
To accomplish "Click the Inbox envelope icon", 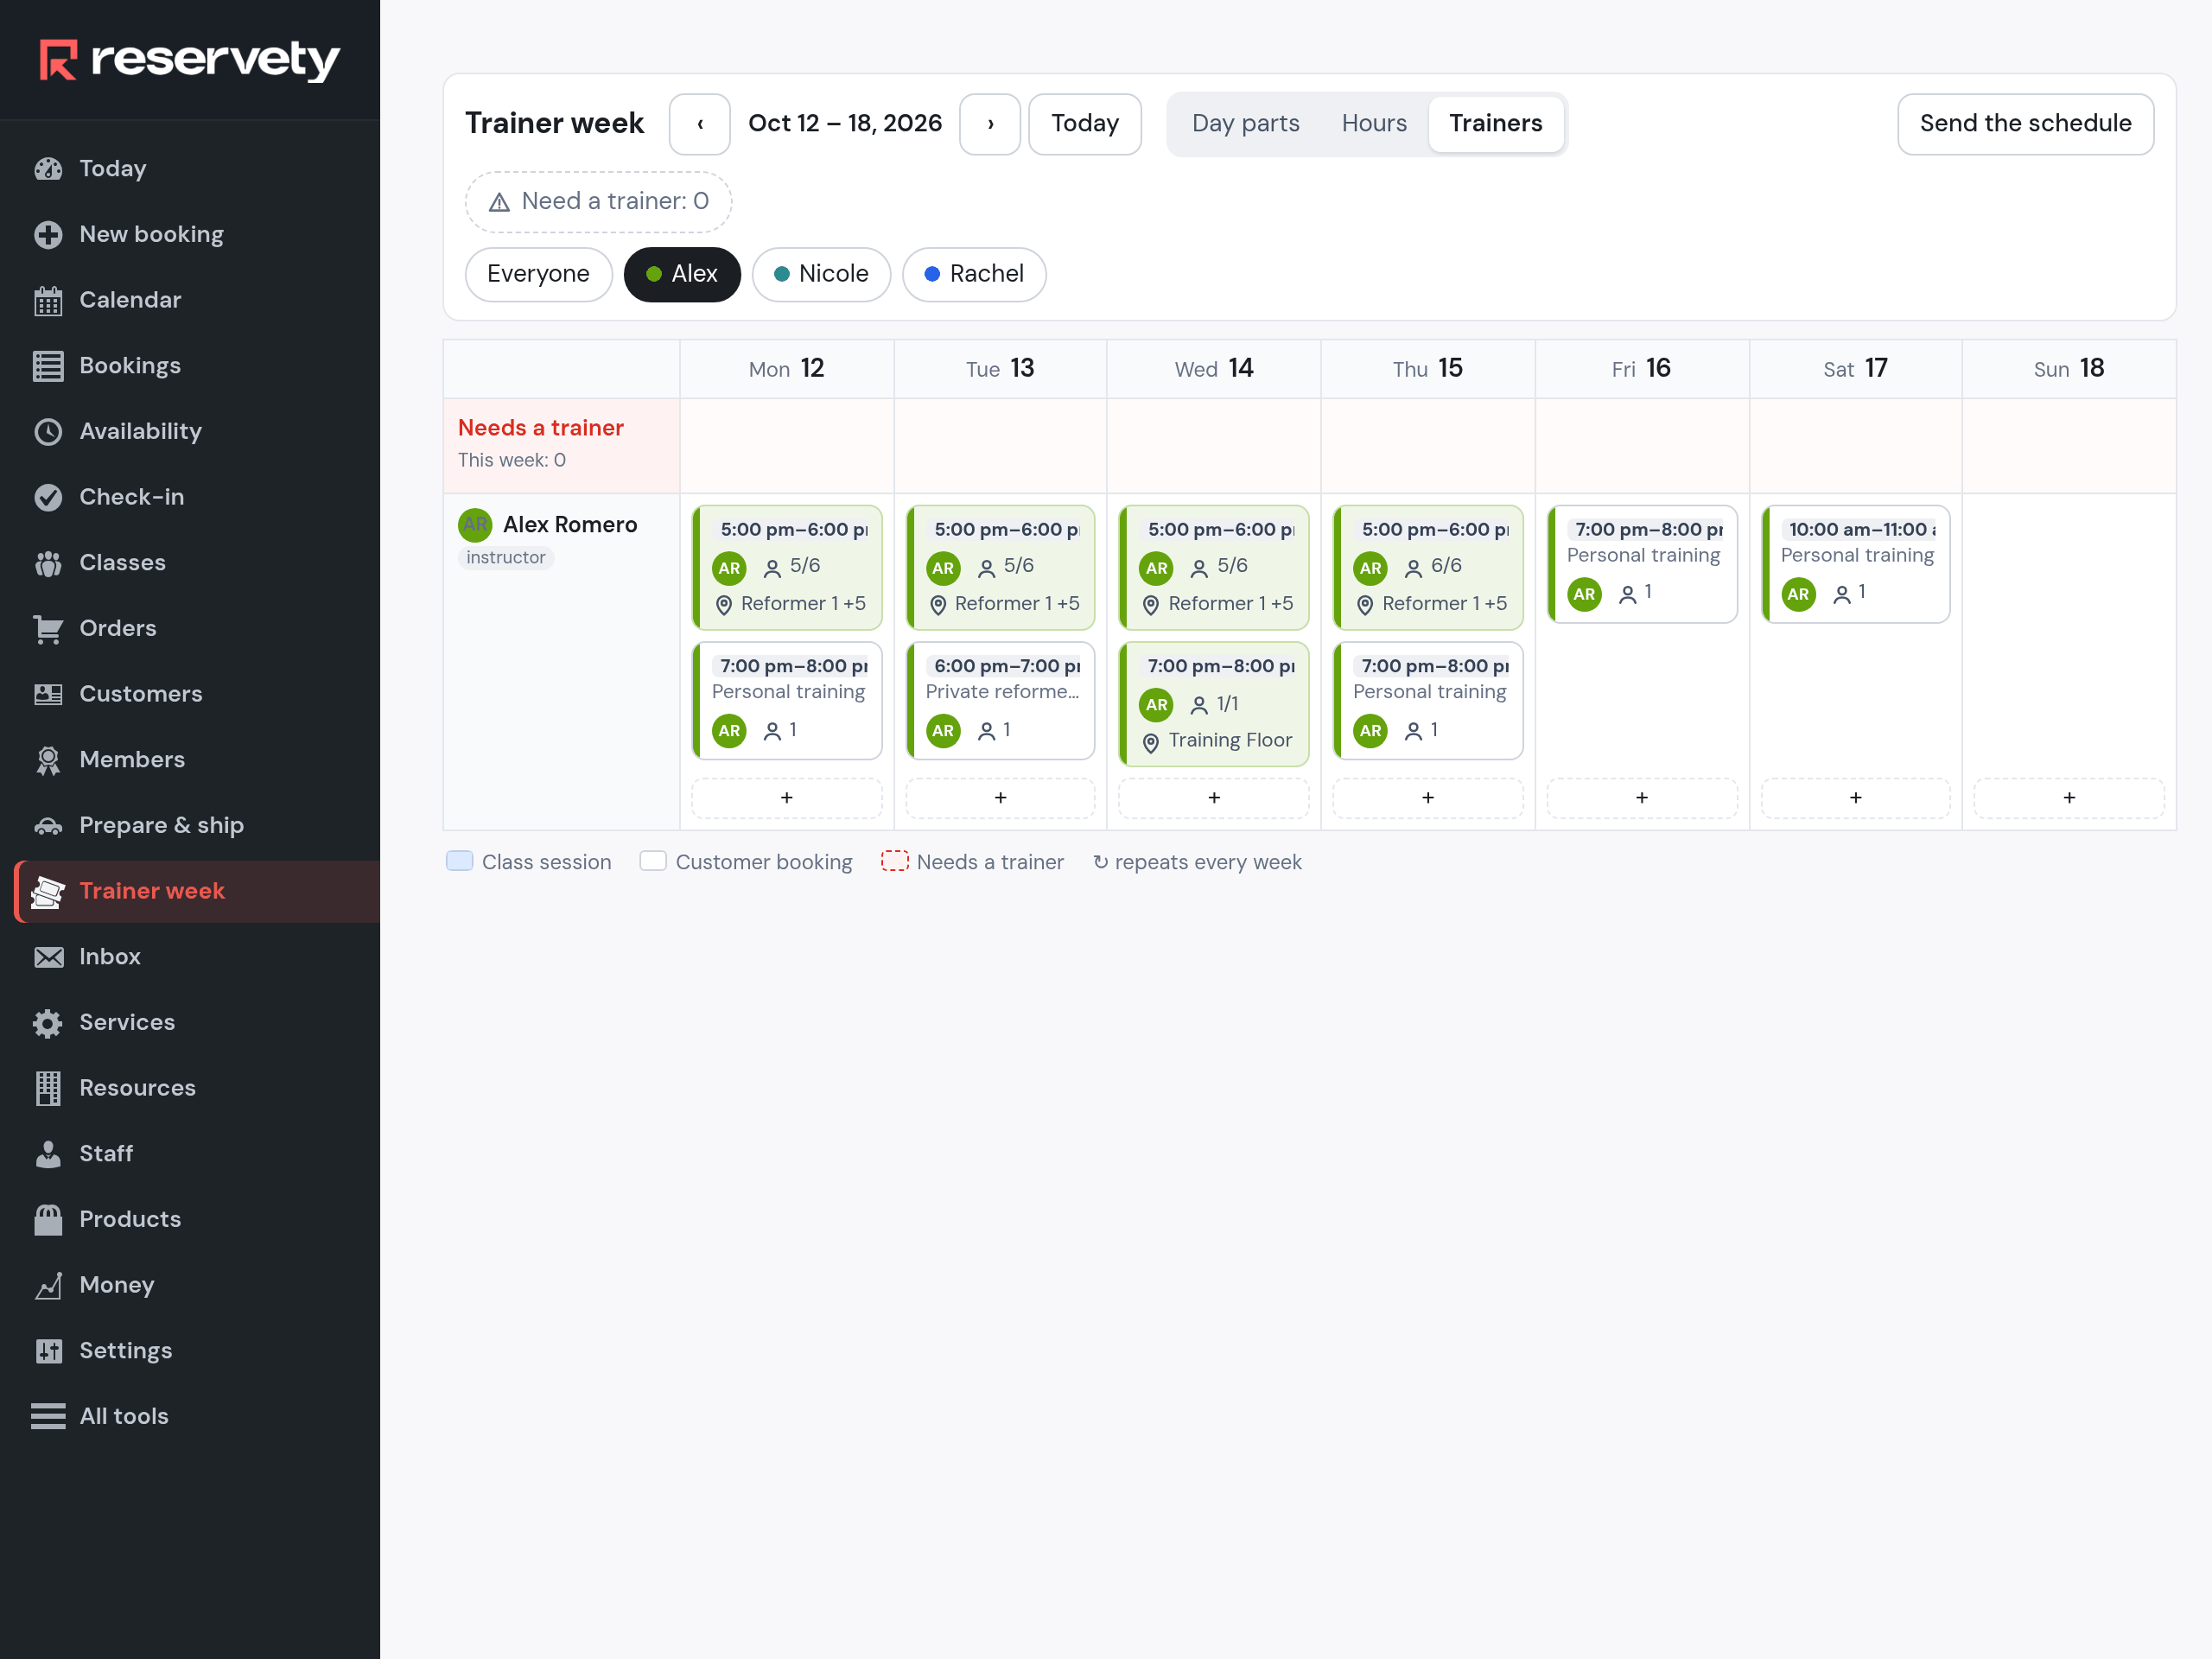I will 48,957.
